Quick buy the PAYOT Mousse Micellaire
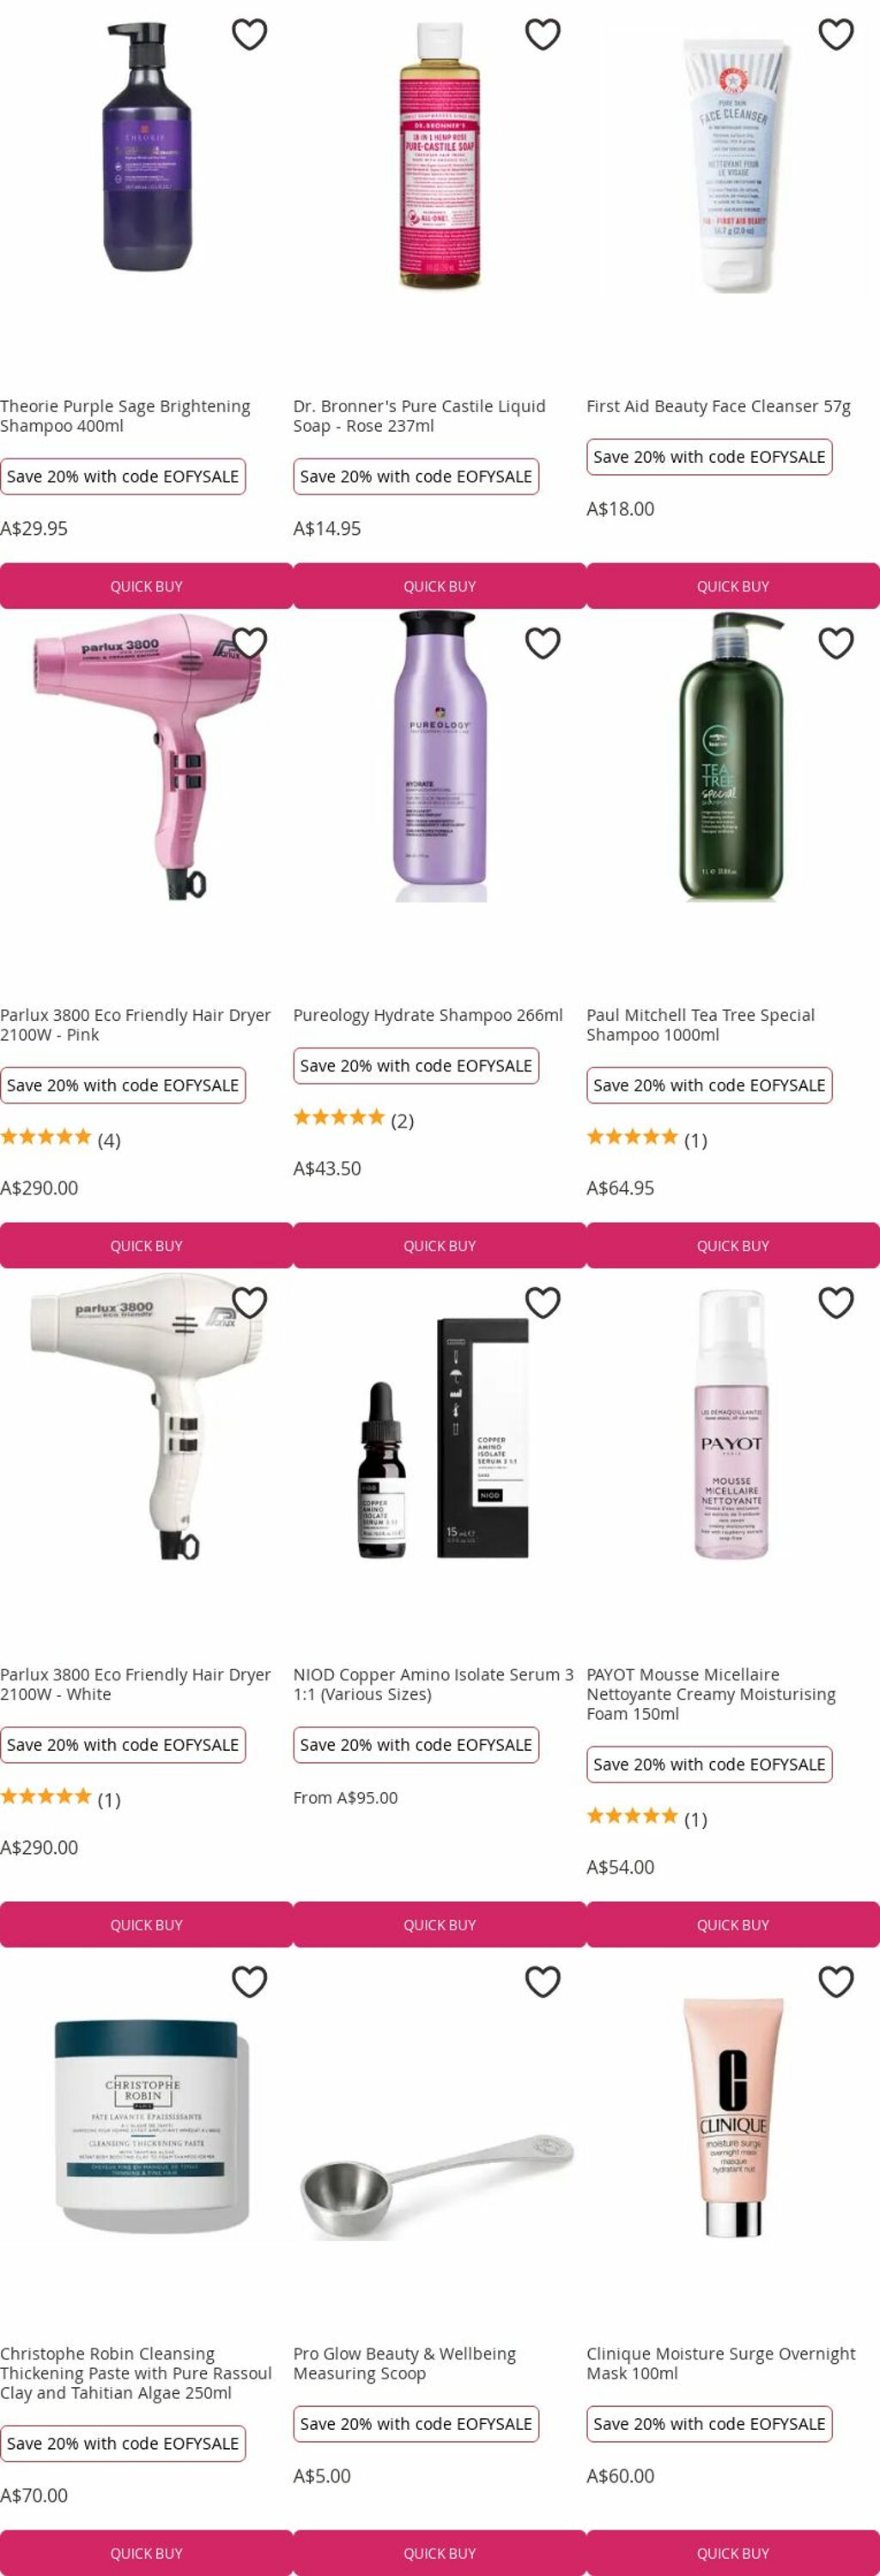 pos(733,1924)
